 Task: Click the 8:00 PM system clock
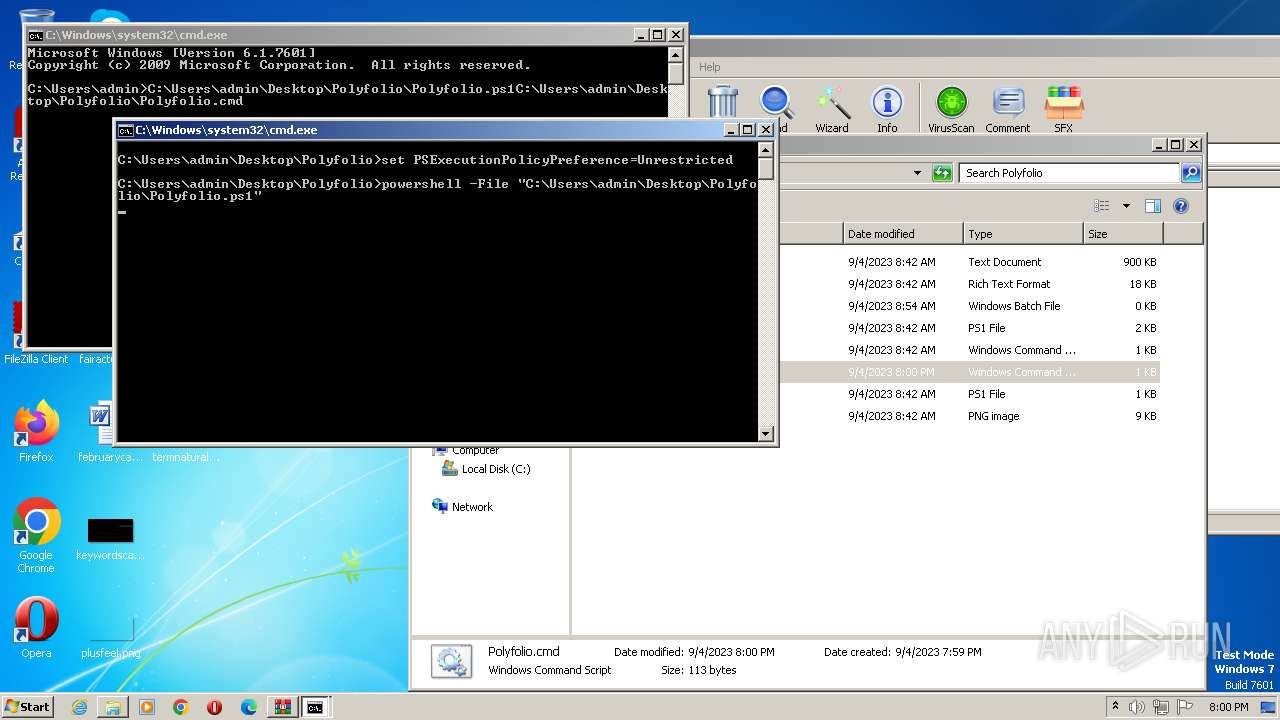pos(1229,707)
